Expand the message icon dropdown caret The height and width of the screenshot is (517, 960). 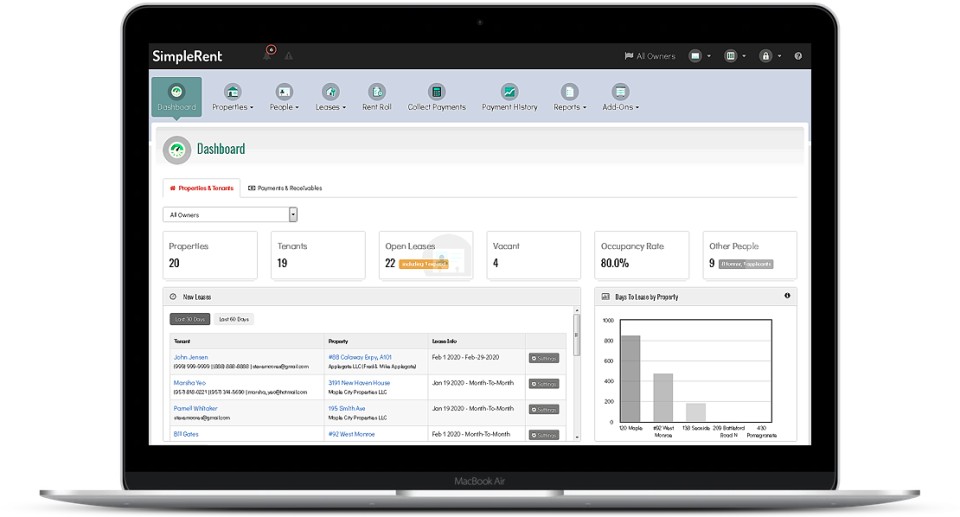click(x=709, y=56)
